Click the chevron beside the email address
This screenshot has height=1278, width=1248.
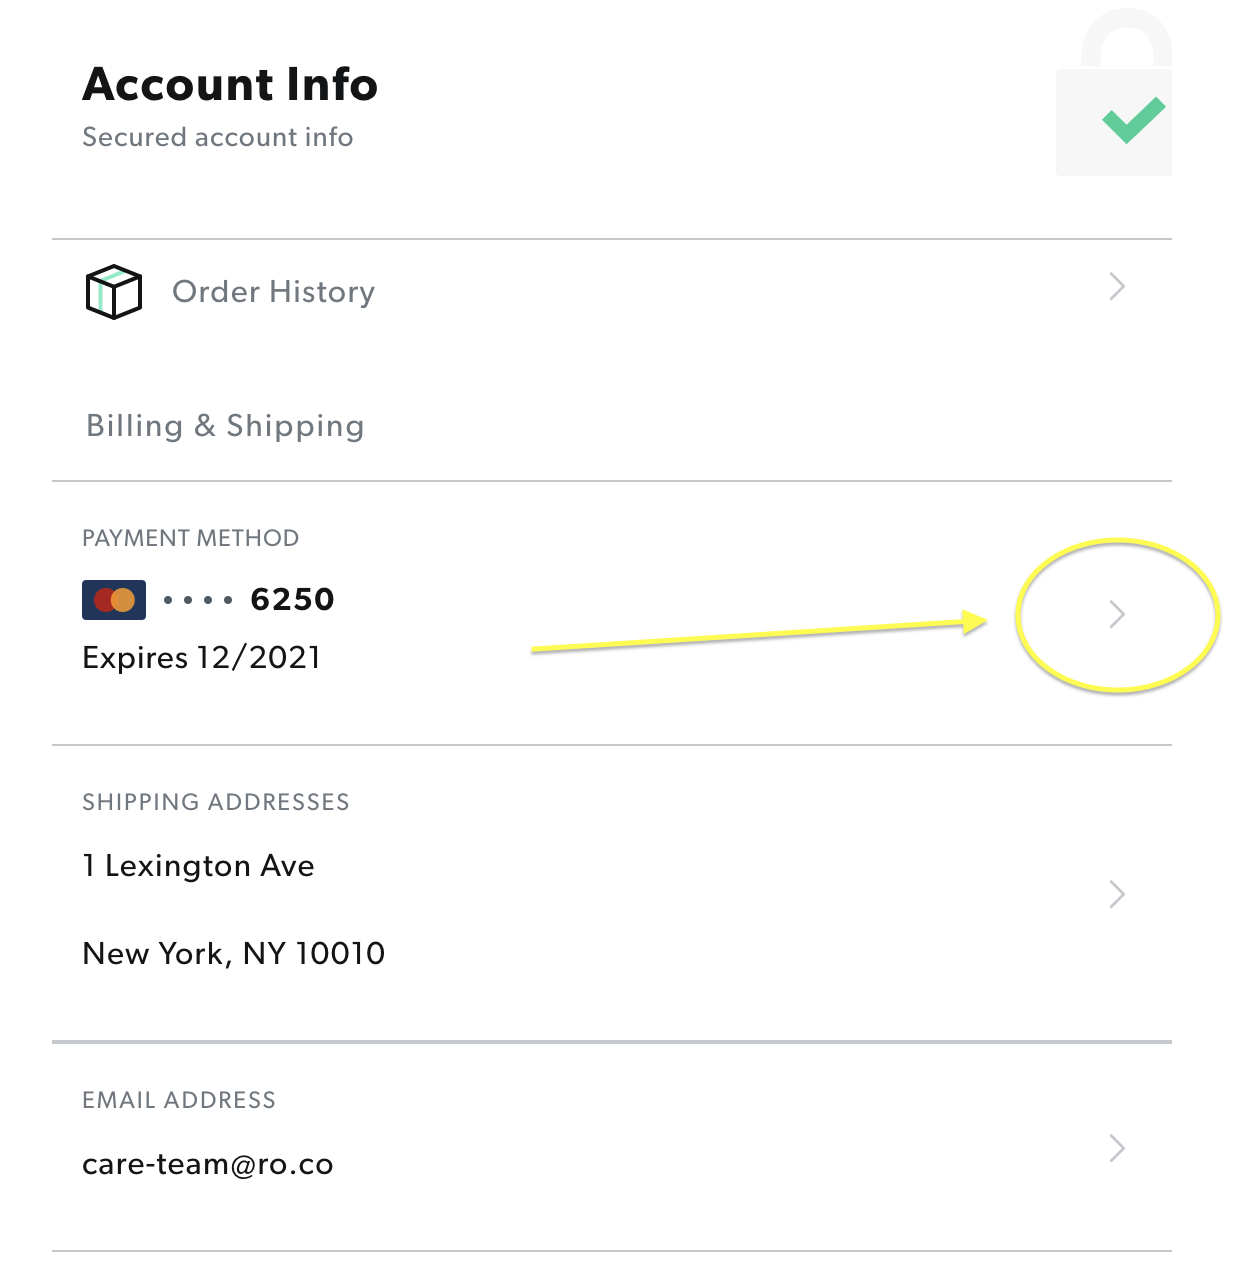(1117, 1148)
